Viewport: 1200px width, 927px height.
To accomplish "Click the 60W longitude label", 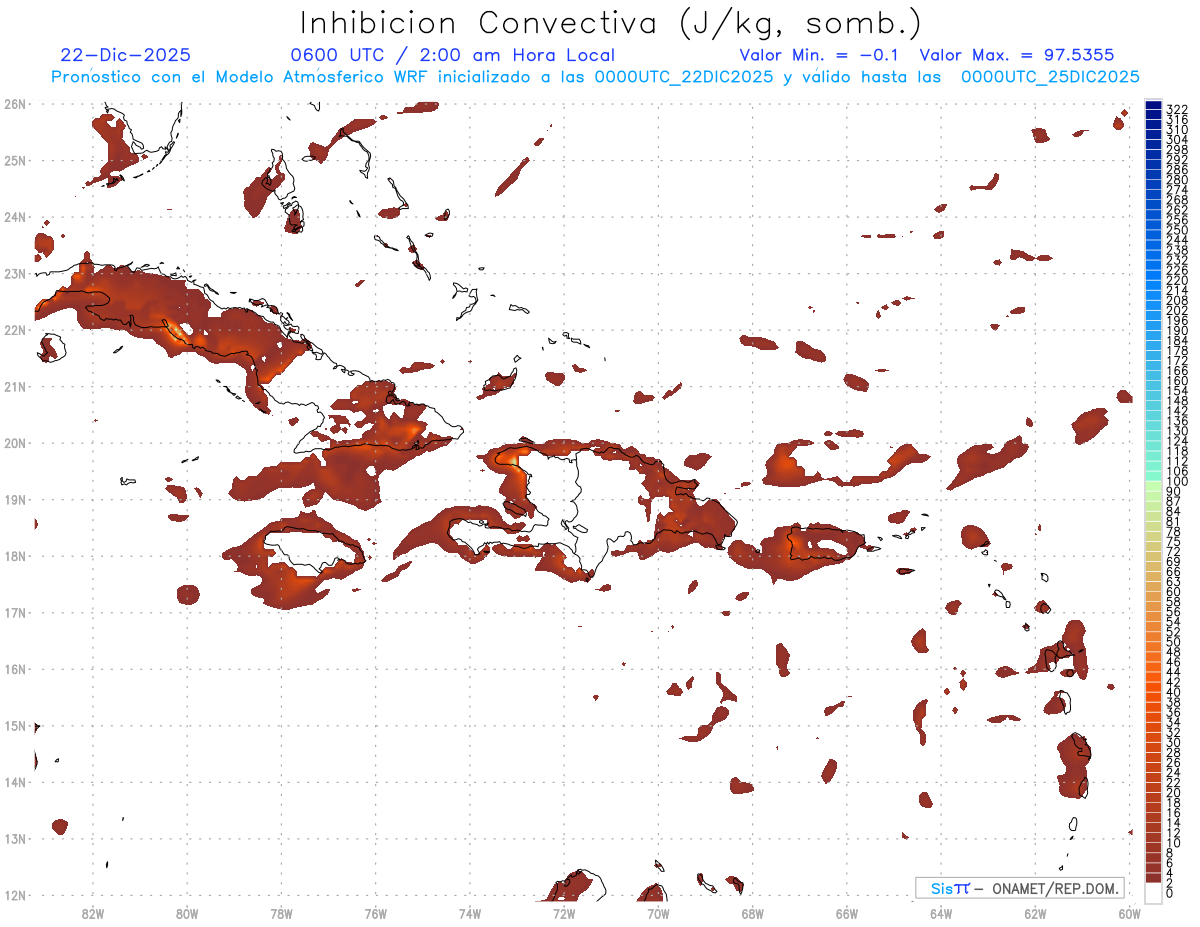I will (1130, 913).
